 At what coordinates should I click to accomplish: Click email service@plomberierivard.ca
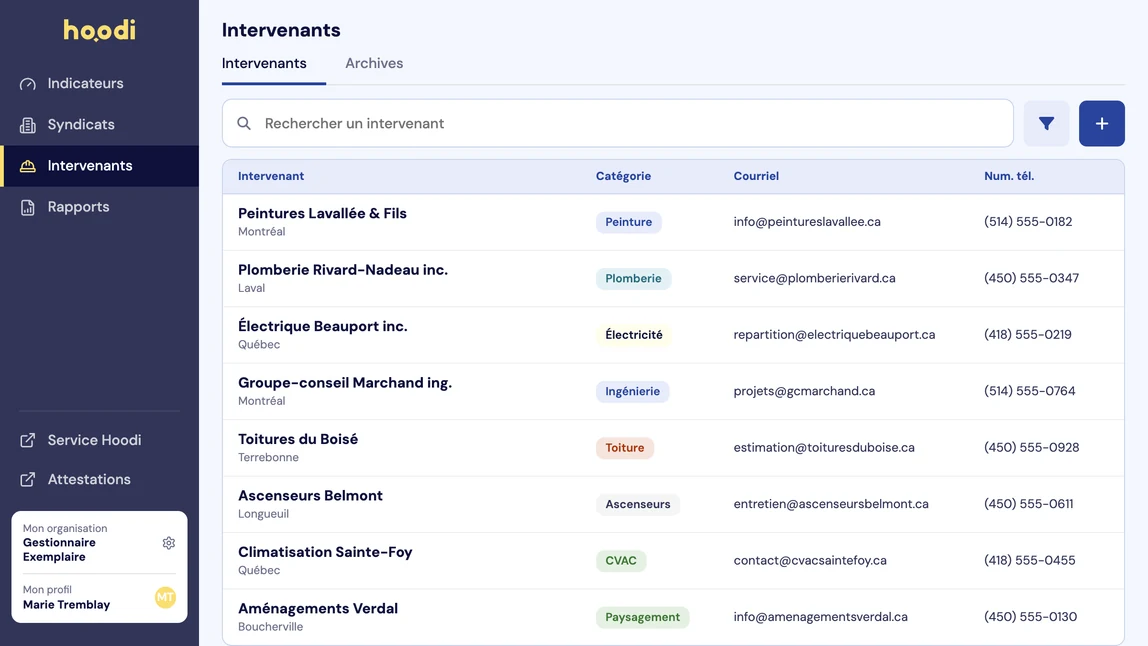pyautogui.click(x=814, y=278)
